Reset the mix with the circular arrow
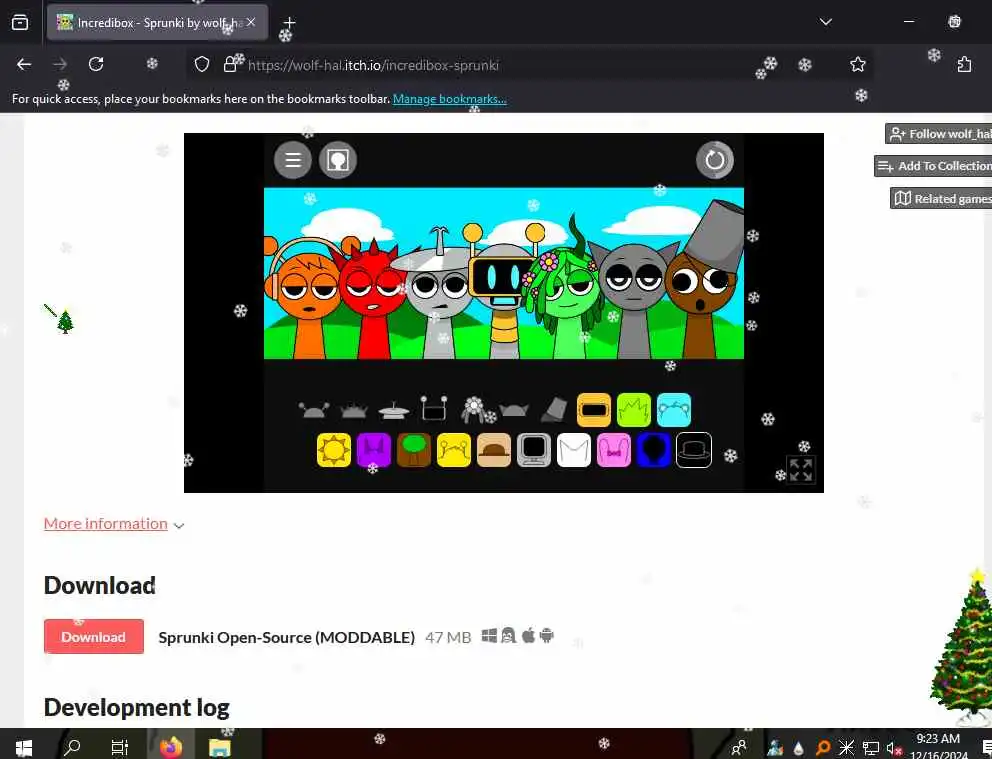Image resolution: width=992 pixels, height=759 pixels. coord(715,160)
